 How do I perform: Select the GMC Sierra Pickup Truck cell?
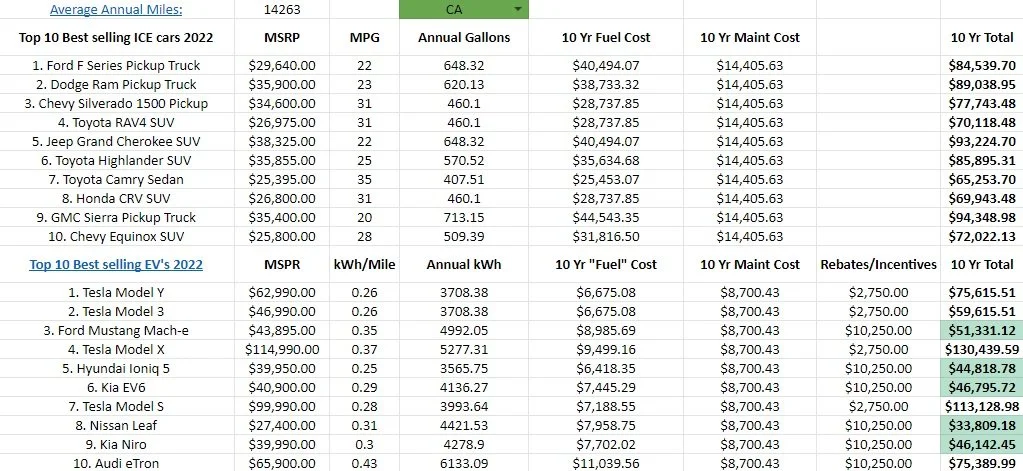point(116,217)
